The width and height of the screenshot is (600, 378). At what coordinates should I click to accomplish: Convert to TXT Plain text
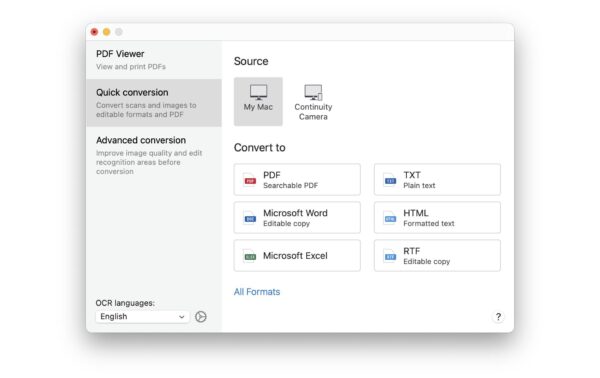tap(437, 179)
